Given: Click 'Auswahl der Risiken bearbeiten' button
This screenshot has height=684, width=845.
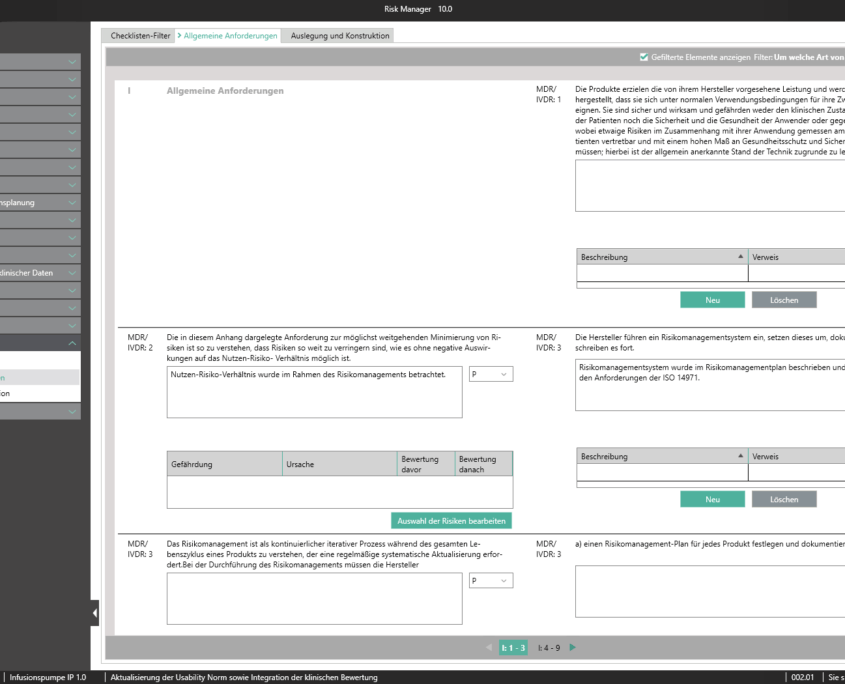Looking at the screenshot, I should pos(452,521).
